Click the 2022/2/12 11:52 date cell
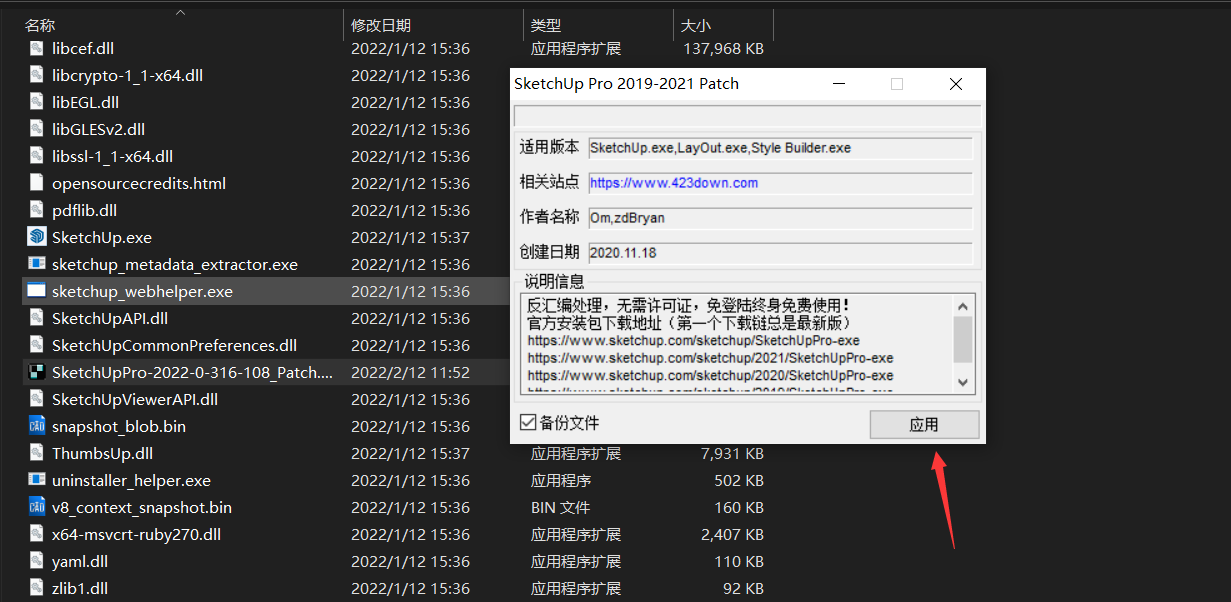Viewport: 1231px width, 602px height. (x=410, y=372)
